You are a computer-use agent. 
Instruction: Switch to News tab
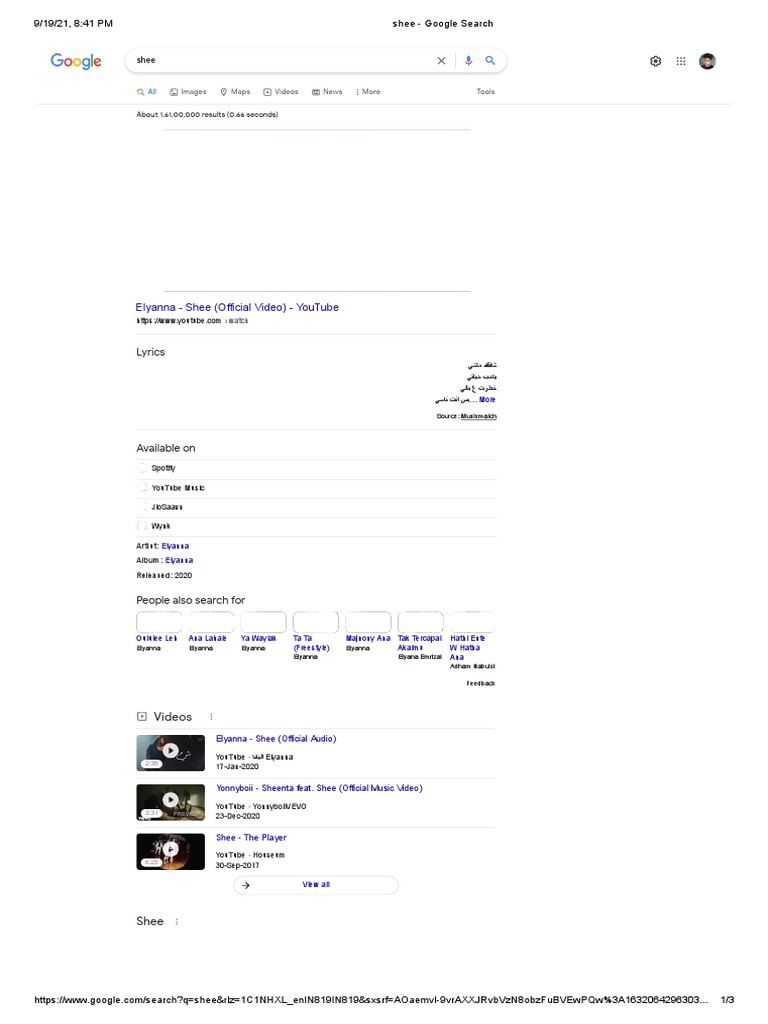point(327,92)
